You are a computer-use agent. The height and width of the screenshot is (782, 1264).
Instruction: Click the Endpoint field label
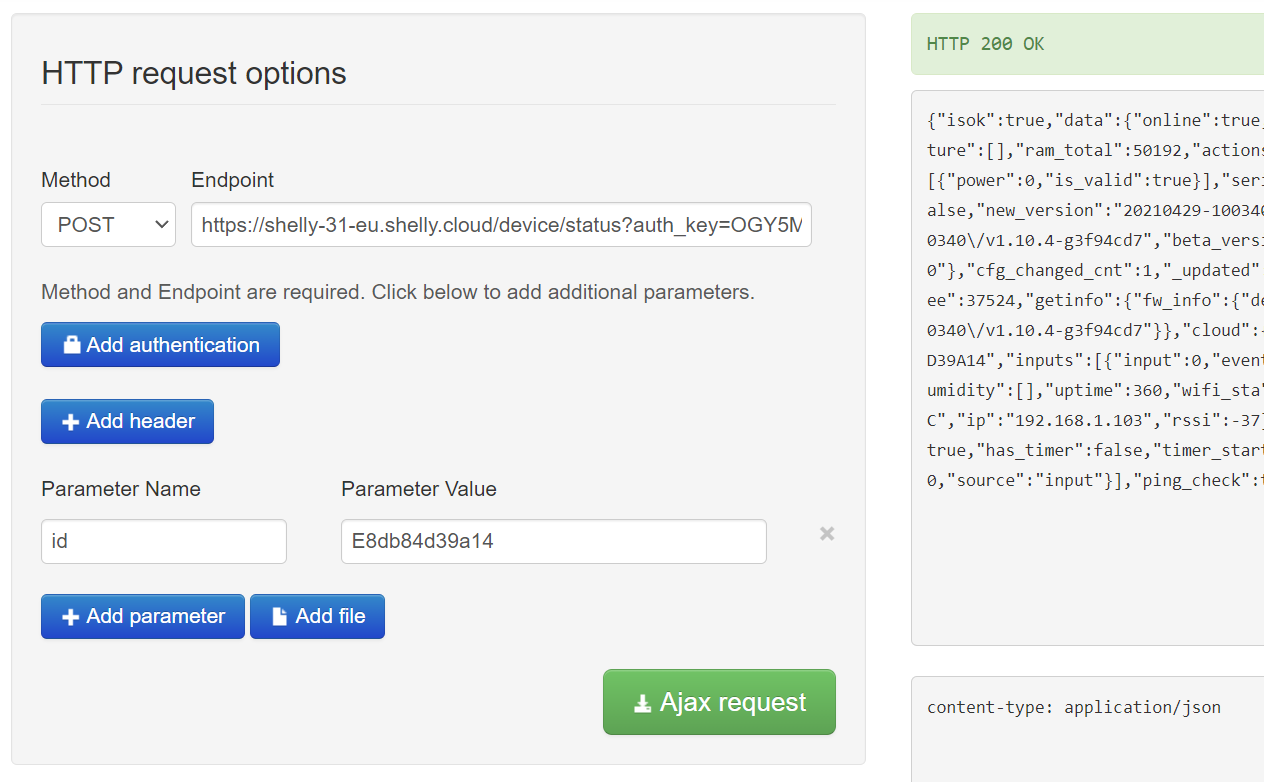coord(232,180)
